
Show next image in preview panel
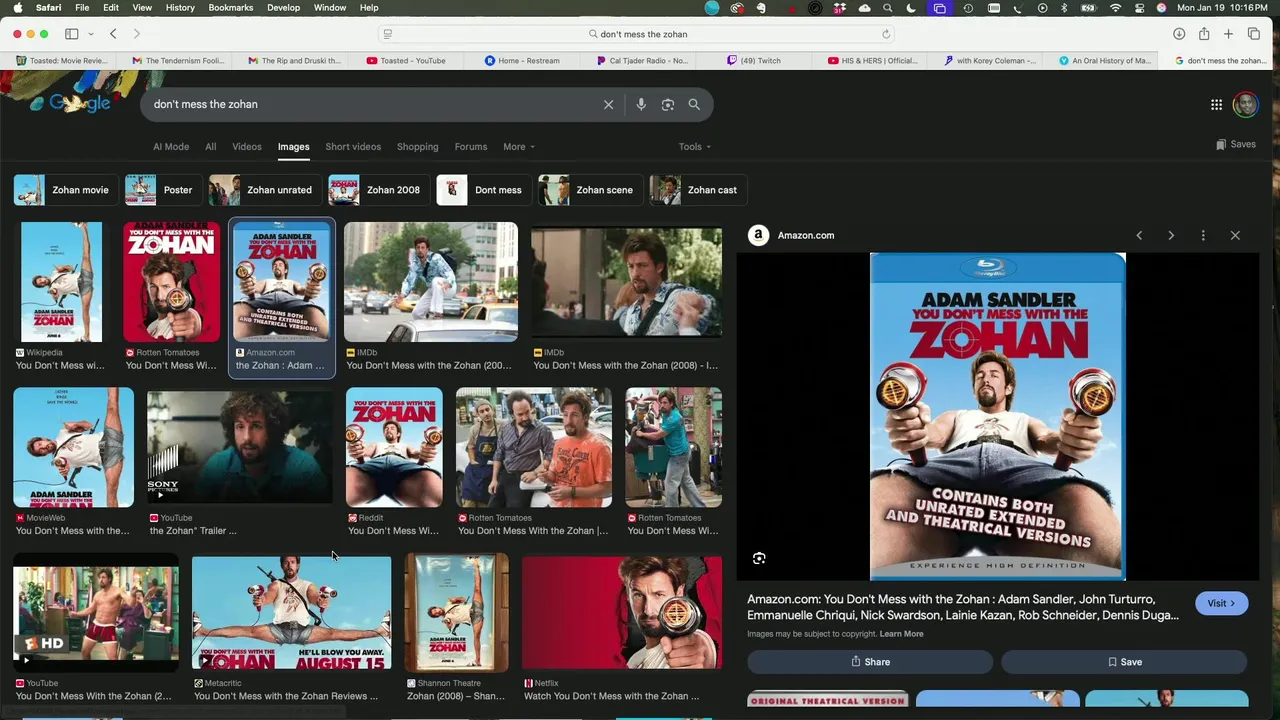1171,235
